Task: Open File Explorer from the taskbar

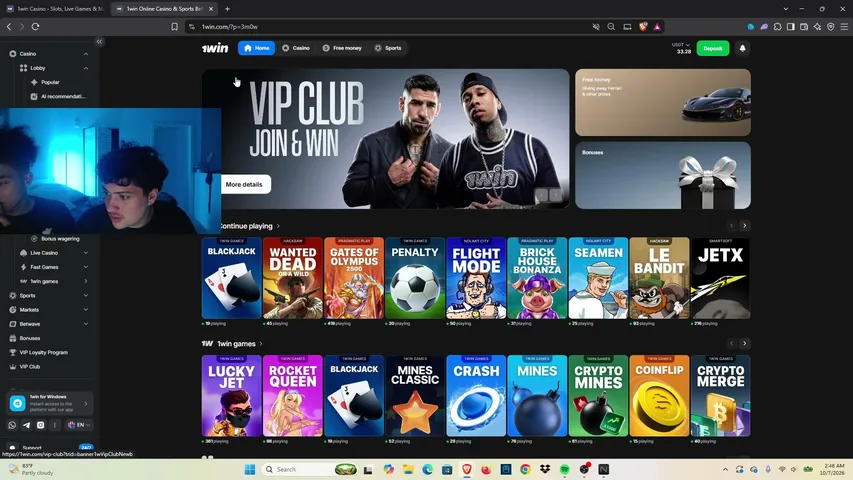Action: (x=408, y=469)
